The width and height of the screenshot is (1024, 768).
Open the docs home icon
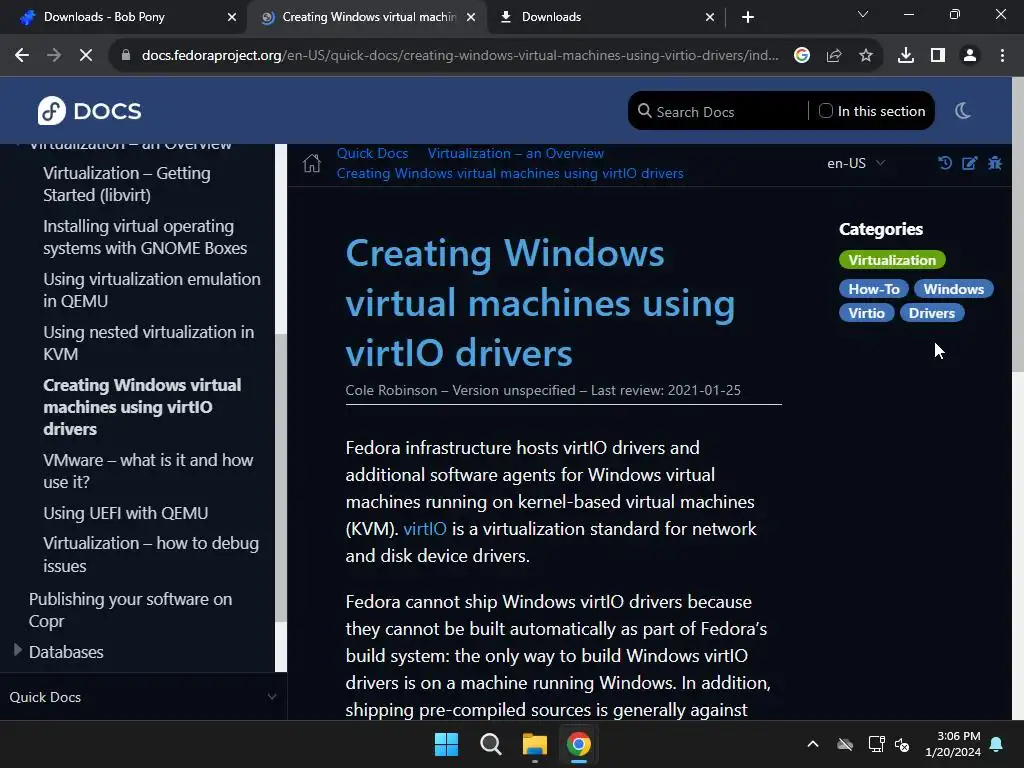[x=312, y=163]
